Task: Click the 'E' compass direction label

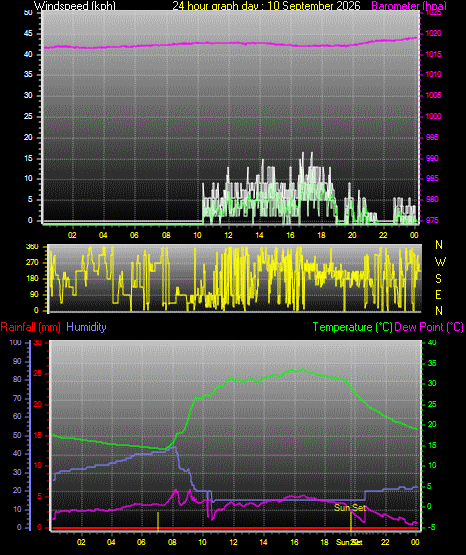Action: click(438, 295)
